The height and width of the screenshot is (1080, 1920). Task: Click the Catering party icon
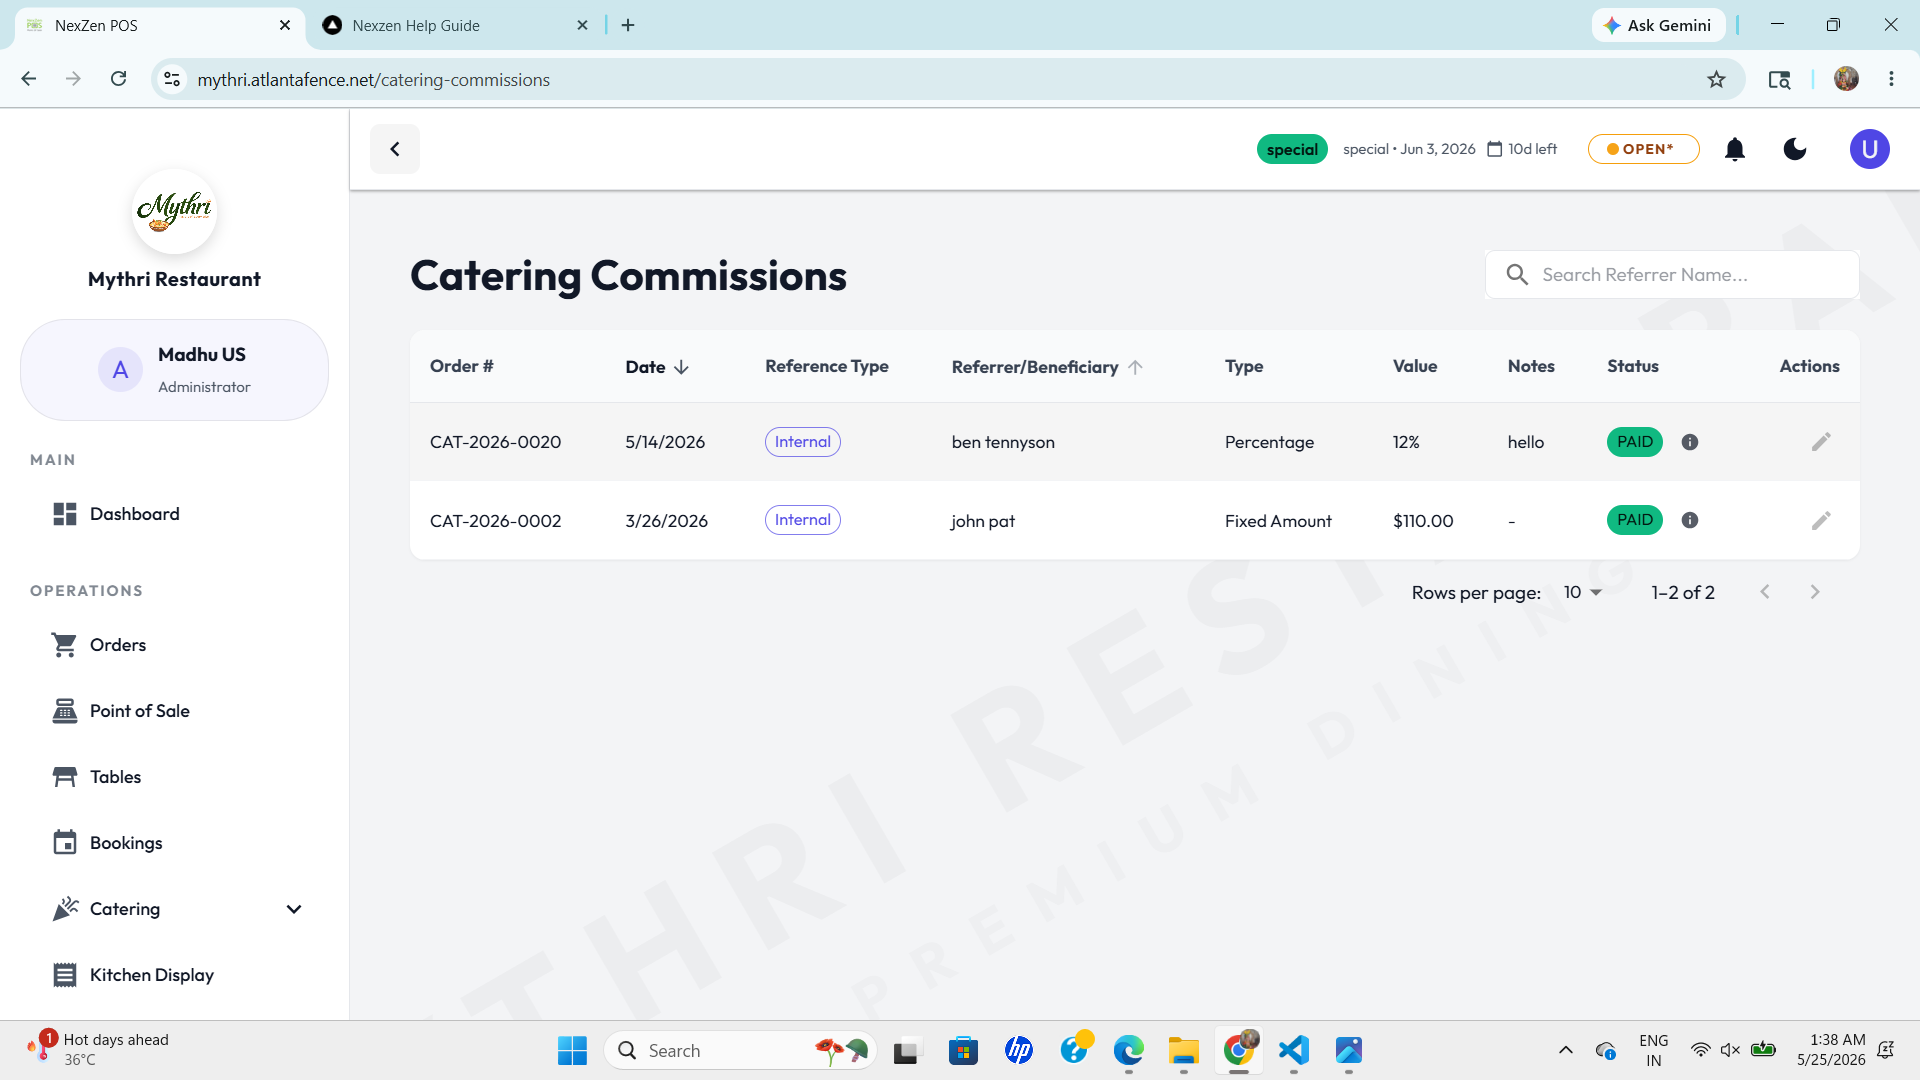tap(65, 909)
